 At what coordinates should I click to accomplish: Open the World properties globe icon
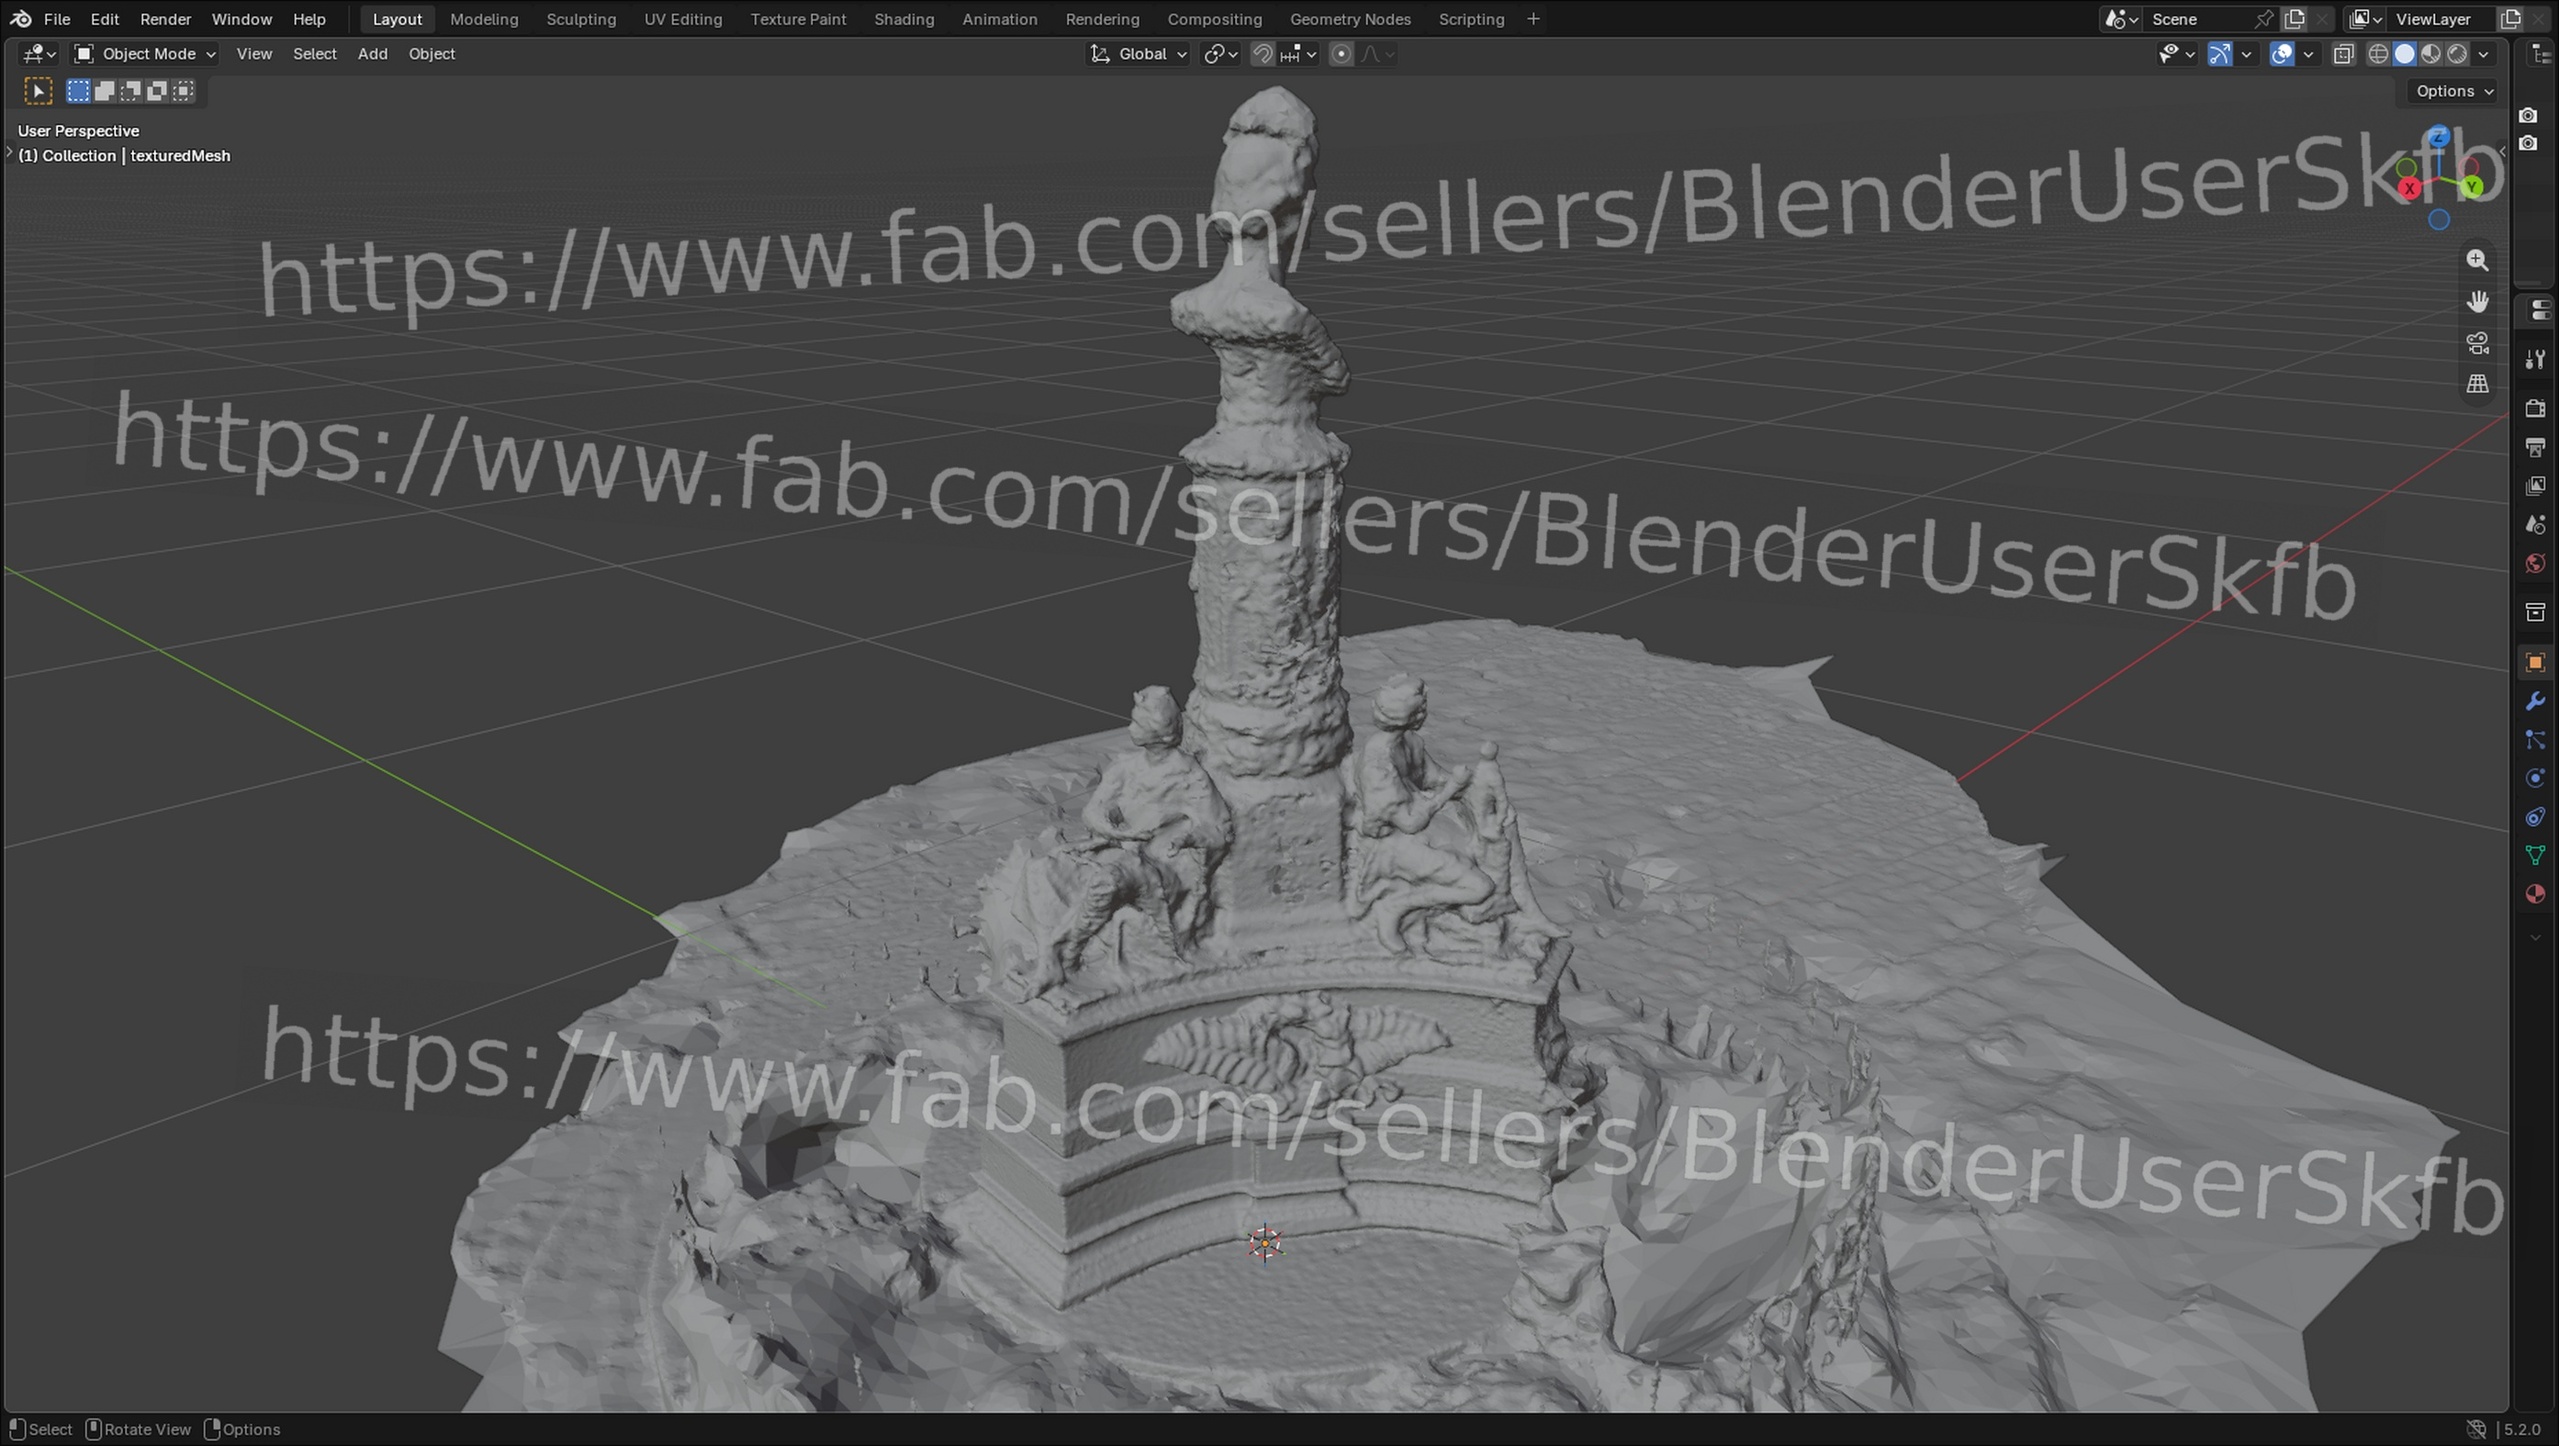pyautogui.click(x=2534, y=564)
